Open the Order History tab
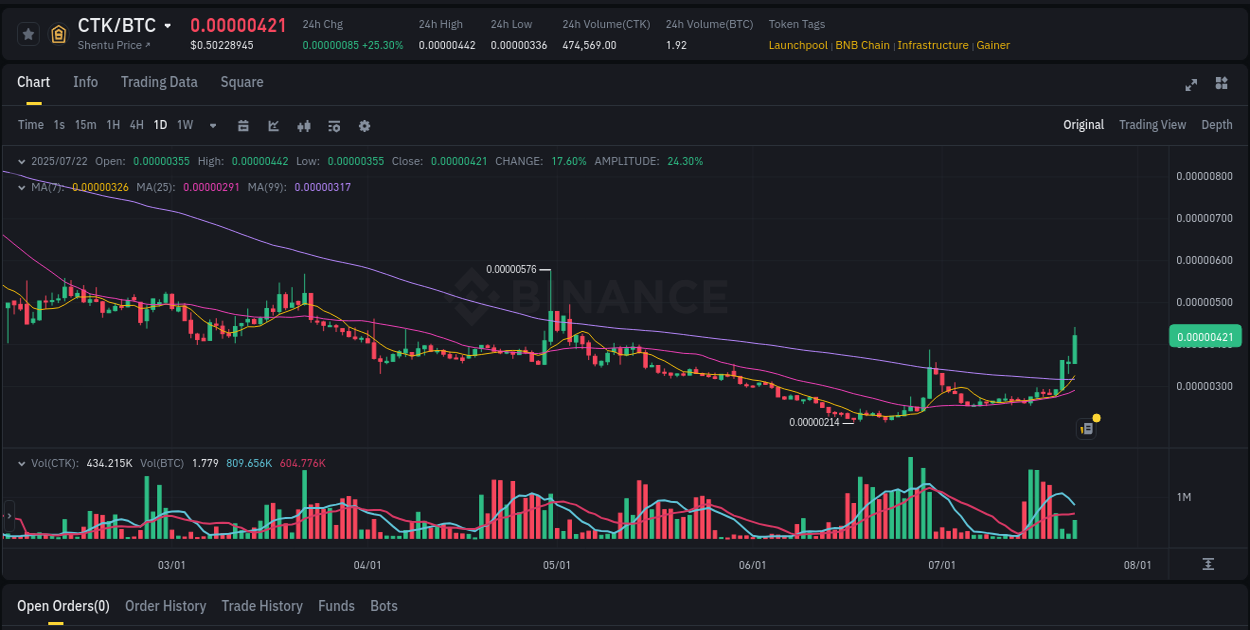Screen dimensions: 1250x630 (165, 606)
